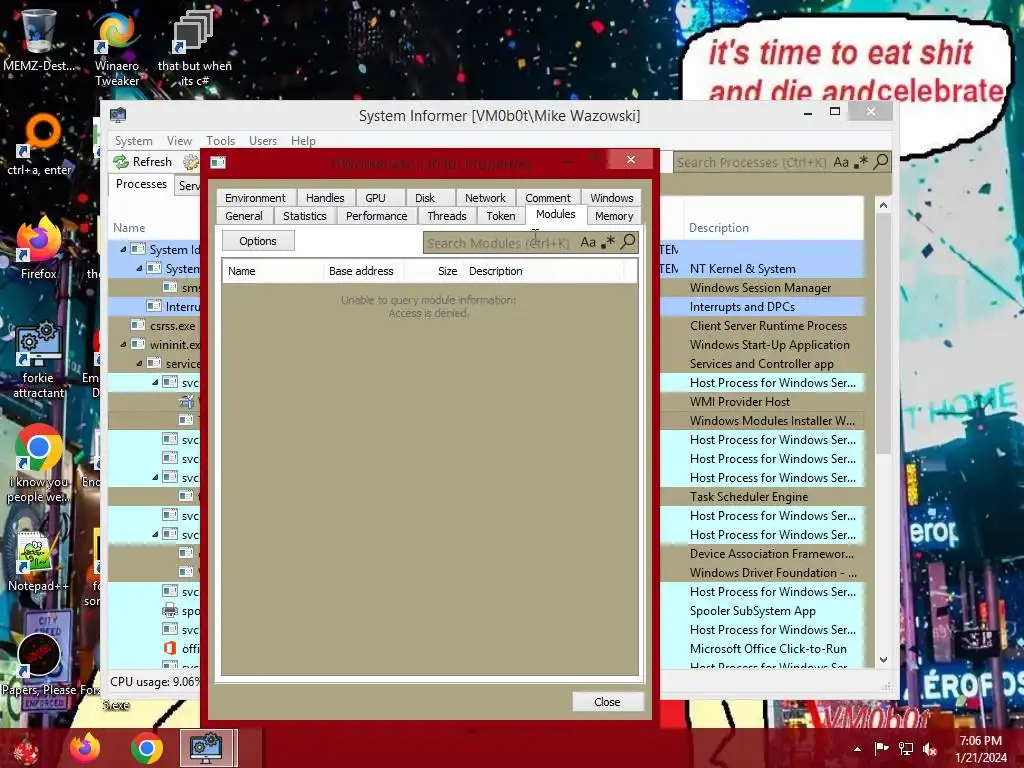The height and width of the screenshot is (768, 1024).
Task: Open network tray icon
Action: (x=906, y=749)
